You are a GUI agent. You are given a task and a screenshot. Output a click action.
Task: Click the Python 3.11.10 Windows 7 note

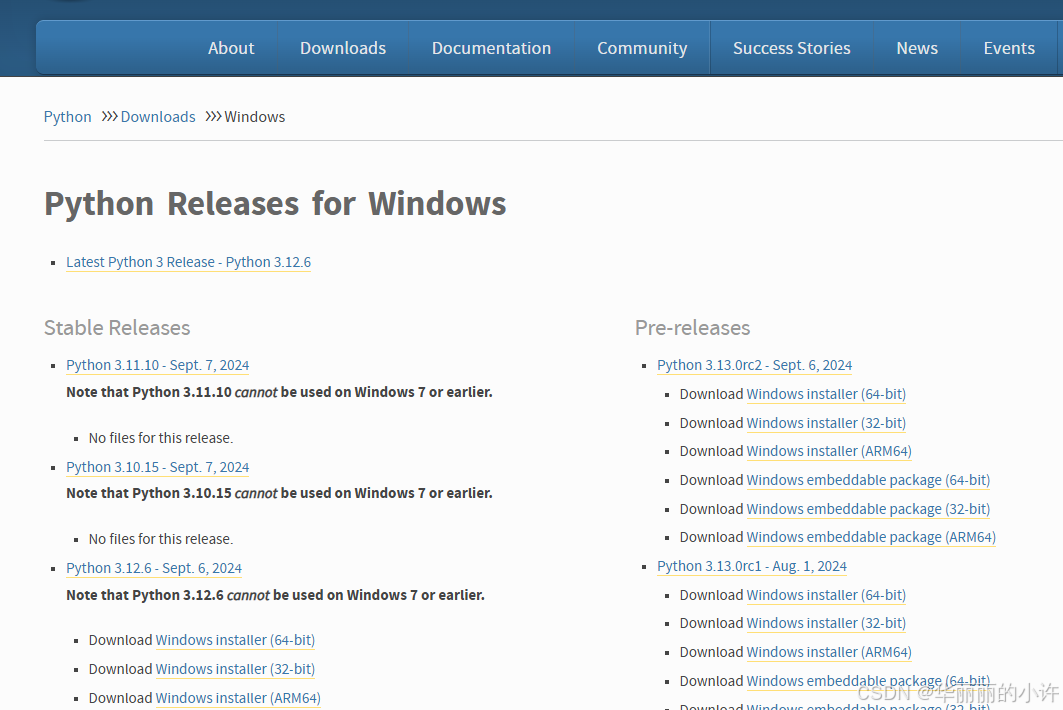coord(279,393)
